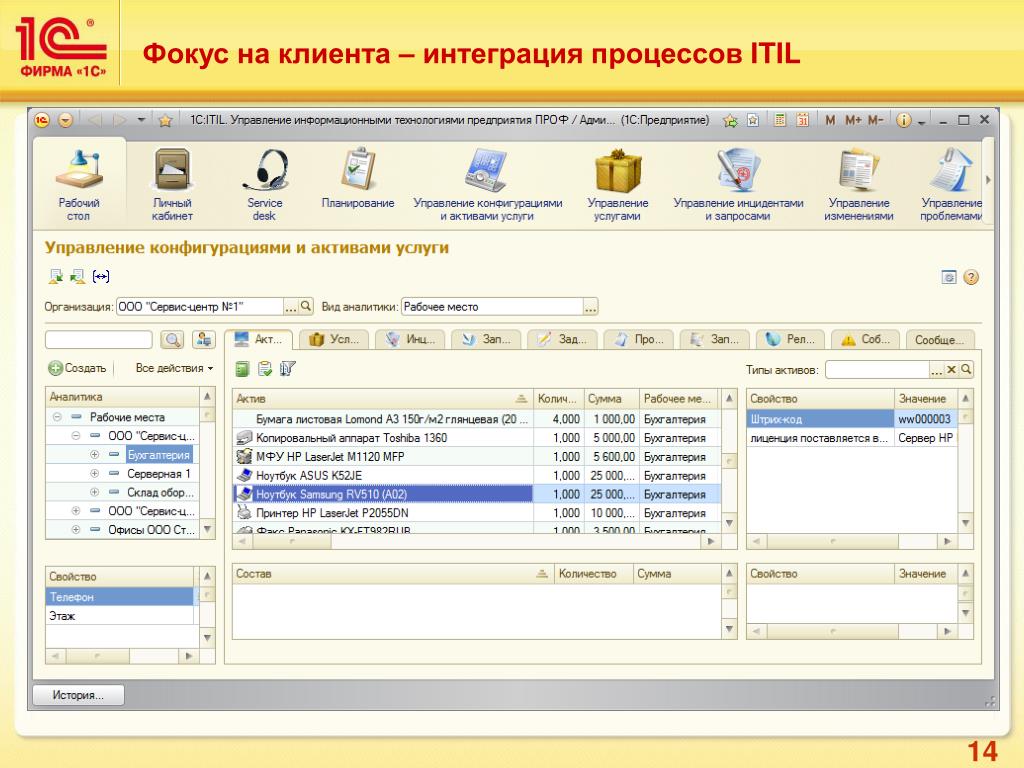This screenshot has width=1024, height=768.
Task: Click the Создать button
Action: click(x=77, y=368)
